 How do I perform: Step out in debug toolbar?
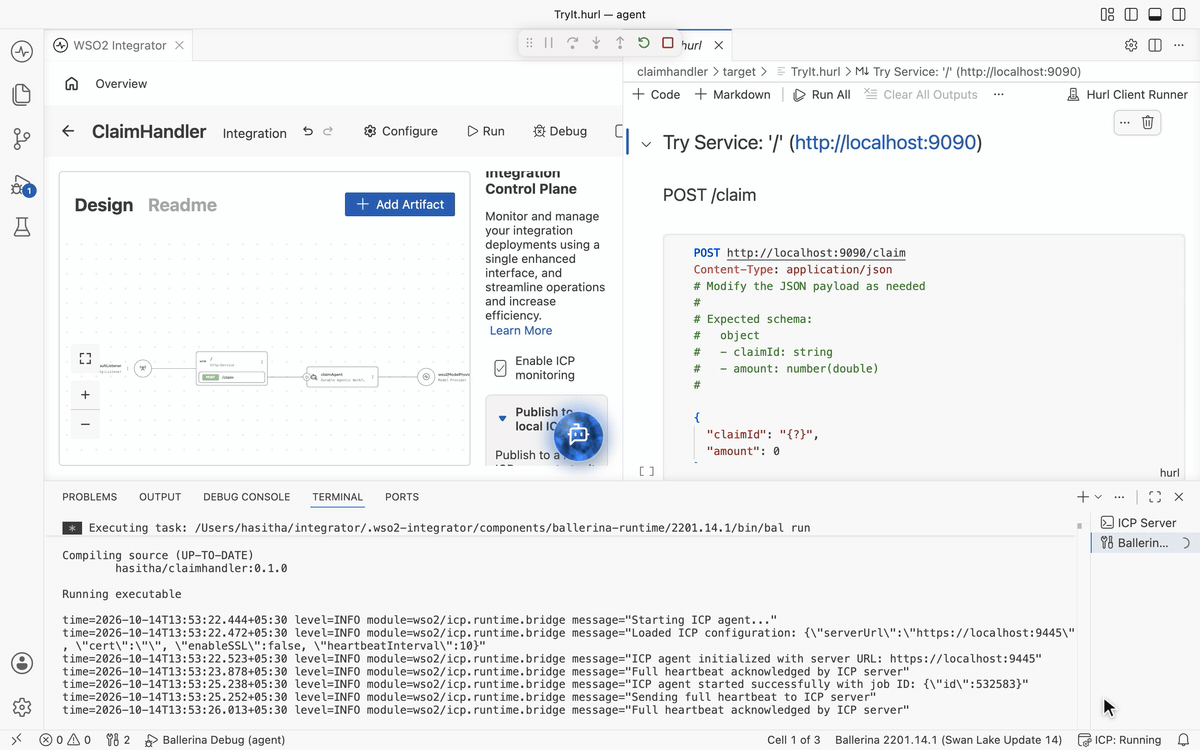point(620,43)
